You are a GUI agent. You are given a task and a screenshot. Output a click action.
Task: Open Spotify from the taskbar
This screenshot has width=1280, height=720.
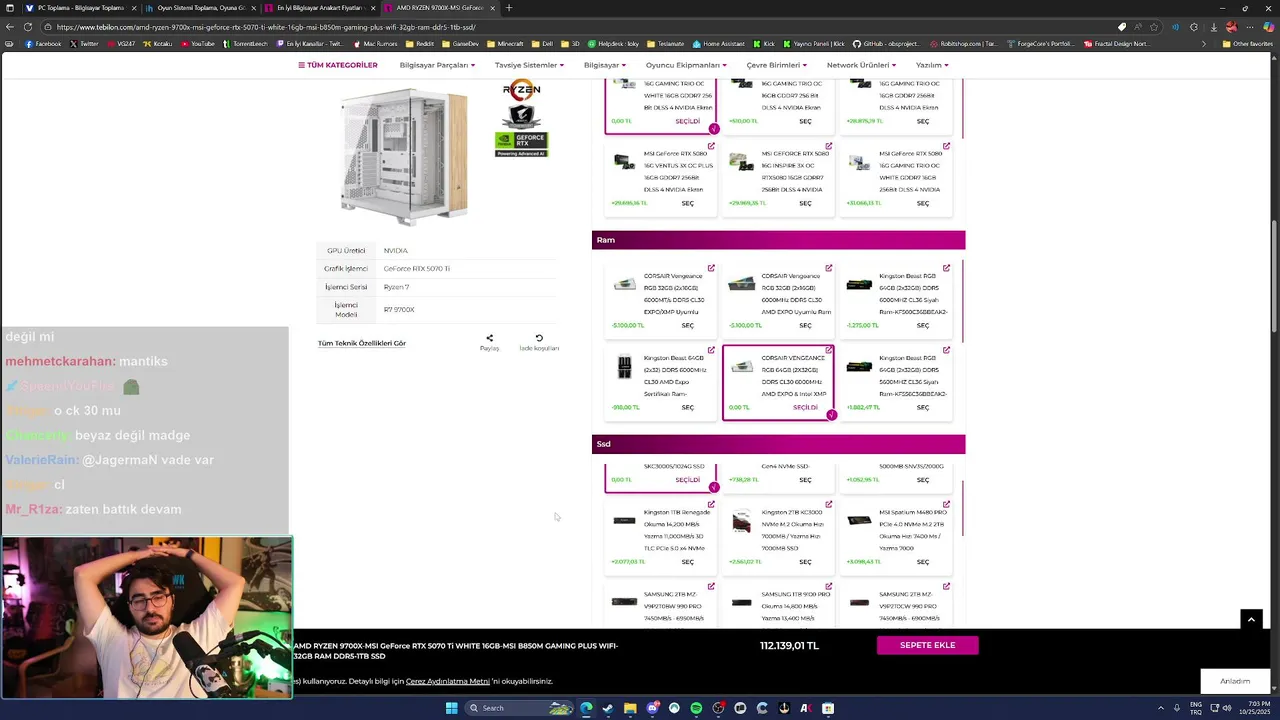(x=696, y=708)
